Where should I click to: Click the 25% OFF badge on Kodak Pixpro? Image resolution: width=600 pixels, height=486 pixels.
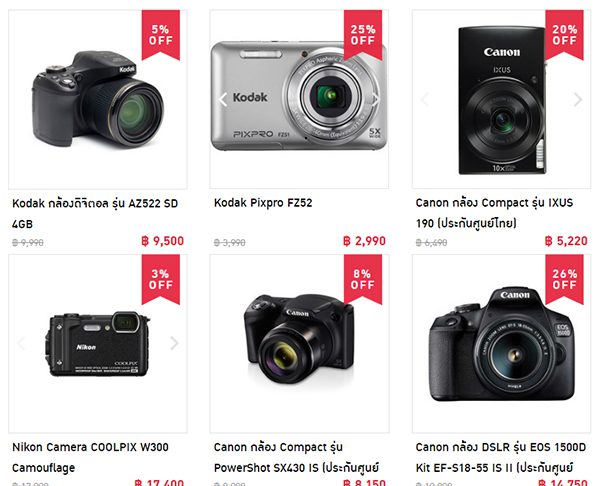click(x=363, y=35)
